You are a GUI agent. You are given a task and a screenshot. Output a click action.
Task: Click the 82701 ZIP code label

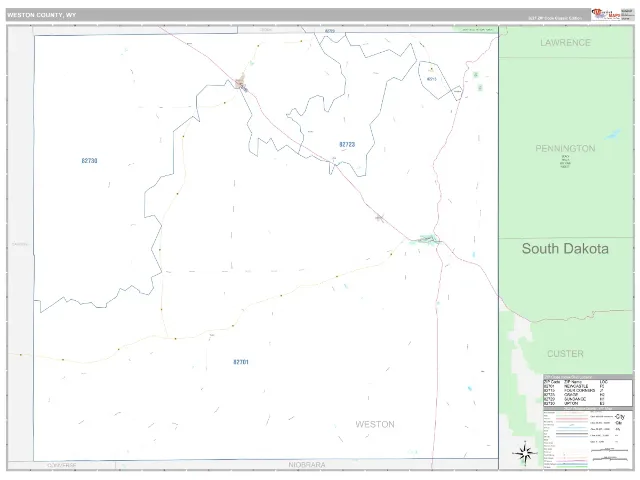point(241,362)
